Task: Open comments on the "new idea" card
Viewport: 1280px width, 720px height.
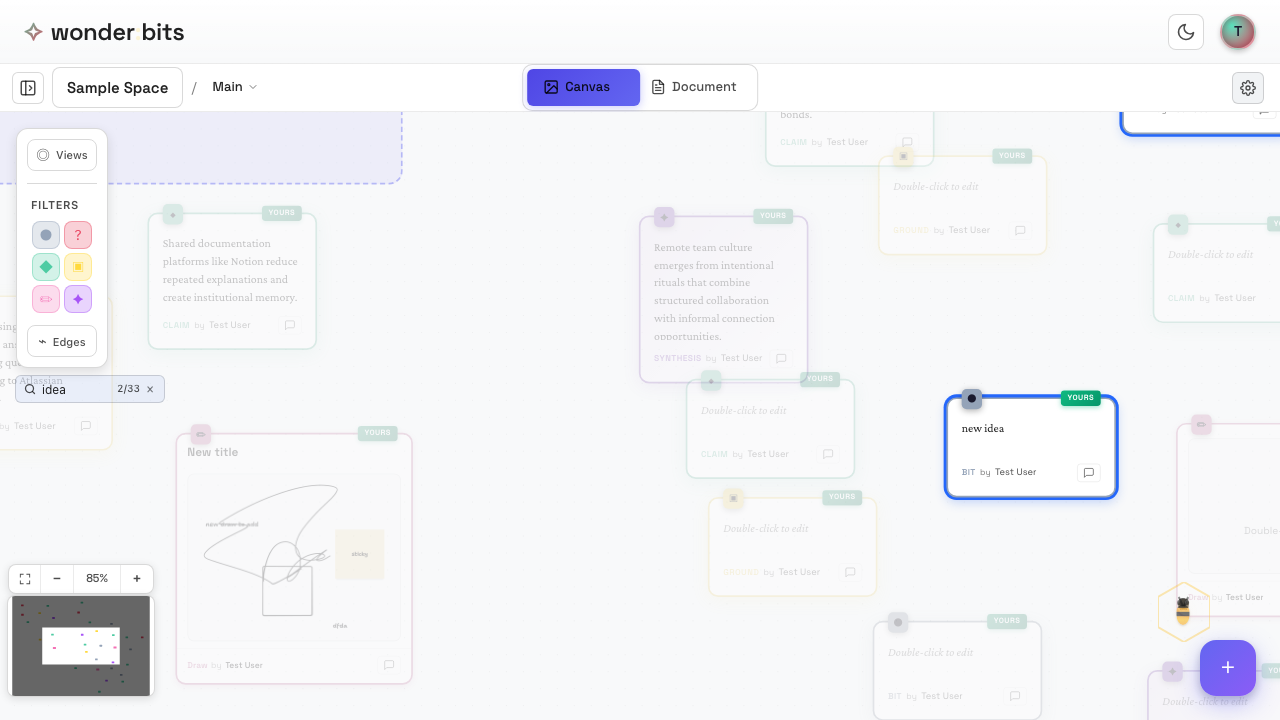Action: [x=1089, y=473]
